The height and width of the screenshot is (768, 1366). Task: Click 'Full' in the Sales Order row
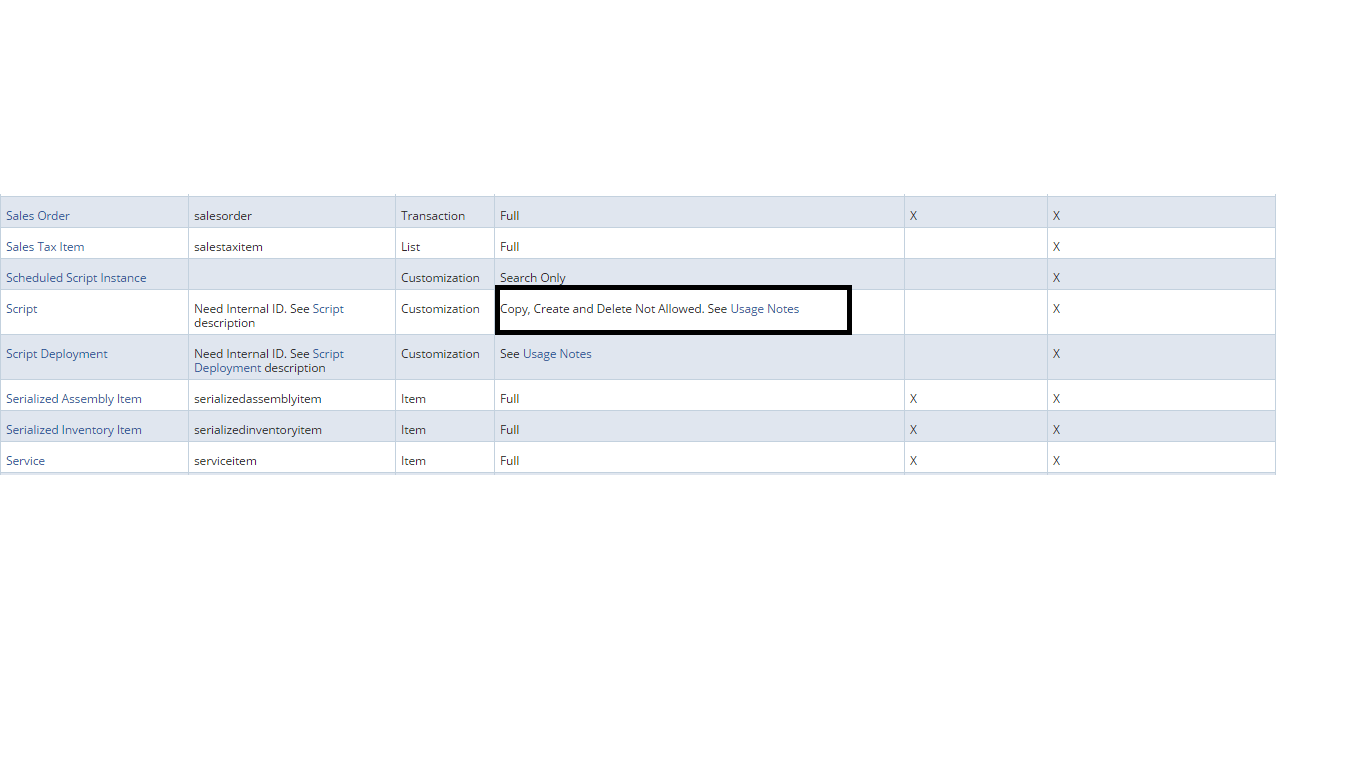(x=510, y=216)
